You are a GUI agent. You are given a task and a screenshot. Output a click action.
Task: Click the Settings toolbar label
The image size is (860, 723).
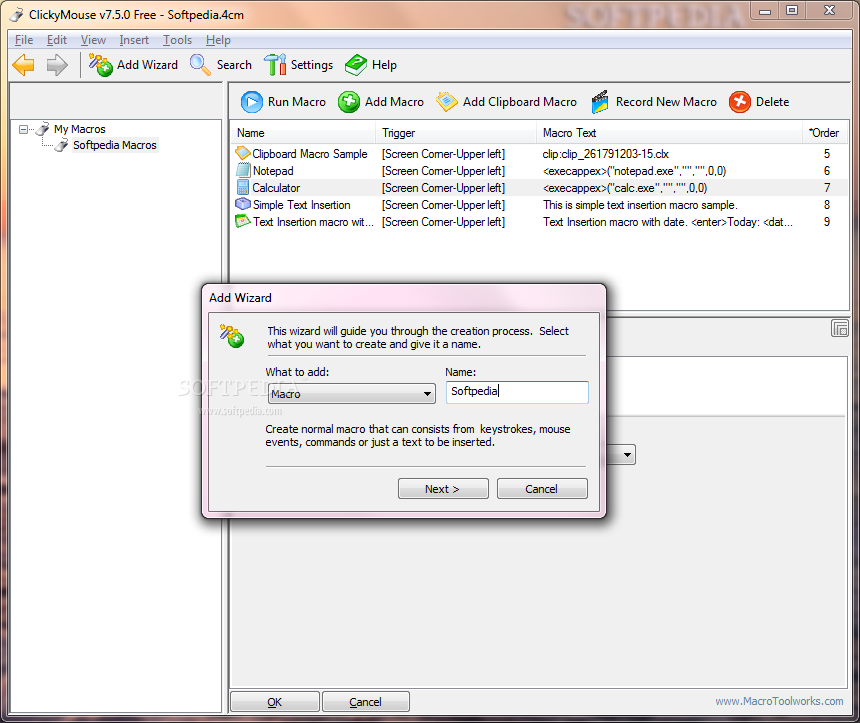pos(312,65)
